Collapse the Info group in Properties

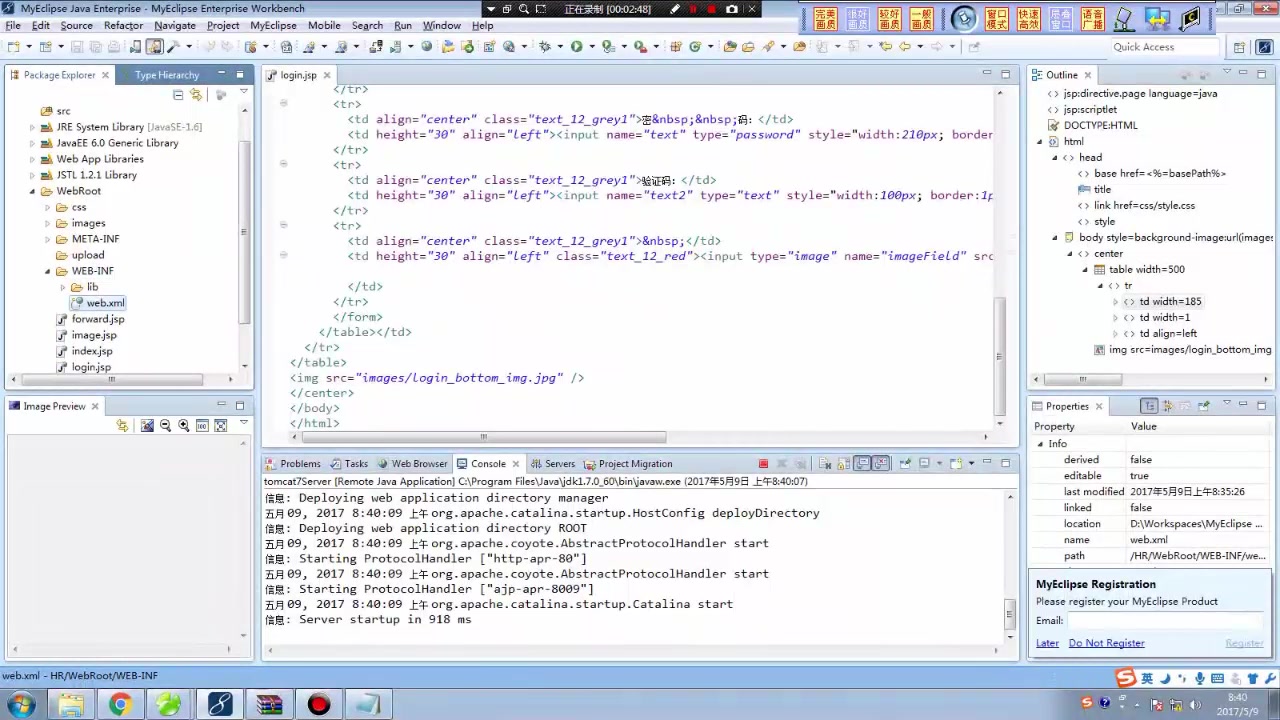(x=1040, y=444)
